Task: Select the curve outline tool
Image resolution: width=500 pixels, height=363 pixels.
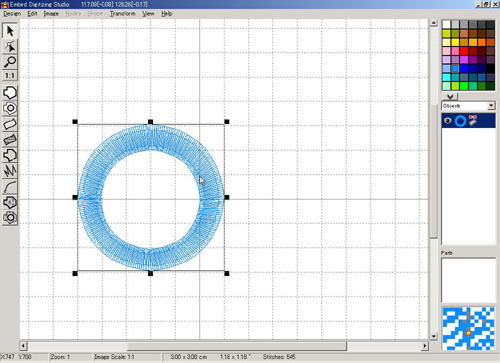Action: tap(10, 187)
